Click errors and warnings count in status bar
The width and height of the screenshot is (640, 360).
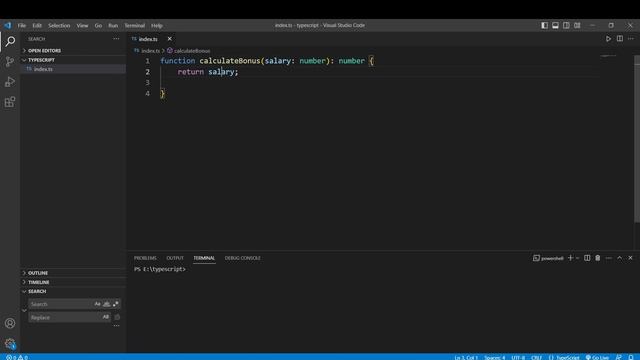coord(17,357)
